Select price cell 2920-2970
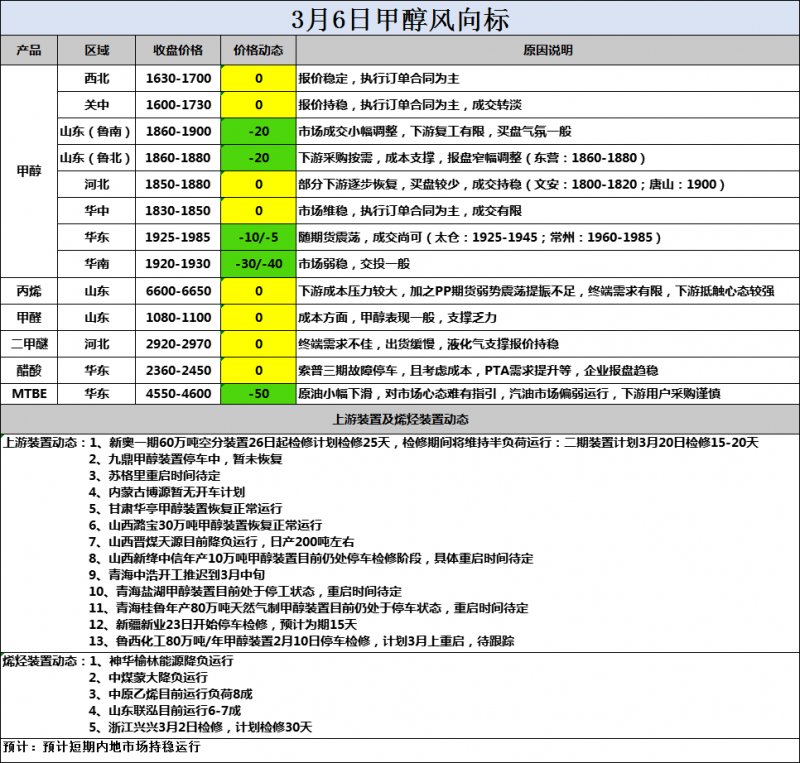The height and width of the screenshot is (763, 800). click(x=178, y=344)
